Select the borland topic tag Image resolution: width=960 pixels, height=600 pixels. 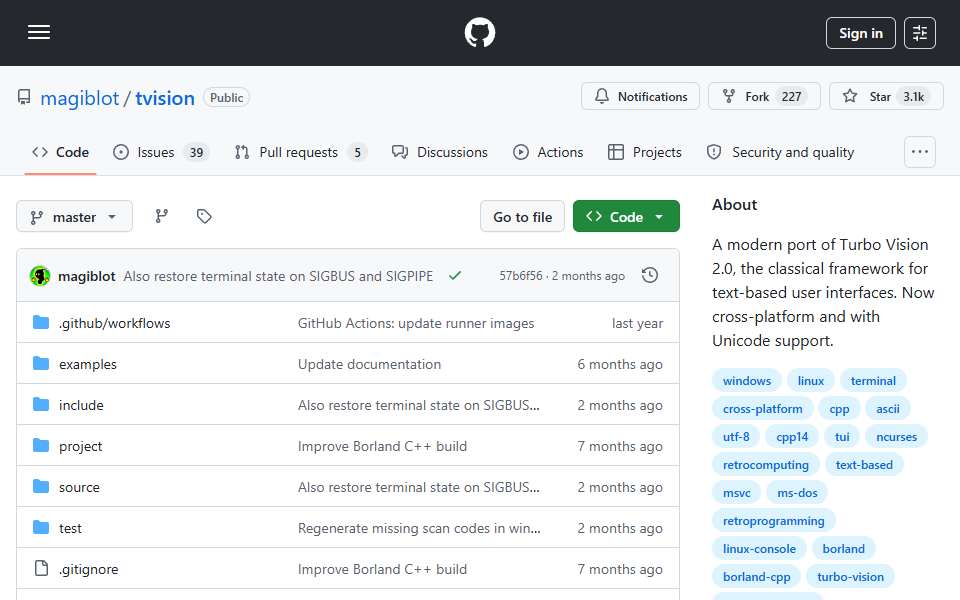[x=844, y=550]
